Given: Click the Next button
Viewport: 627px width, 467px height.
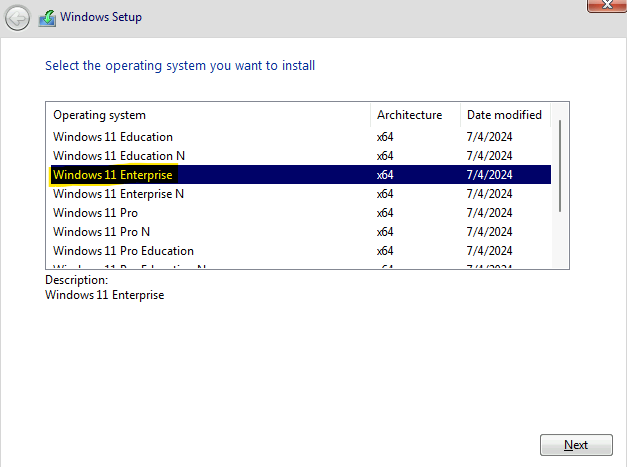Looking at the screenshot, I should coord(576,445).
